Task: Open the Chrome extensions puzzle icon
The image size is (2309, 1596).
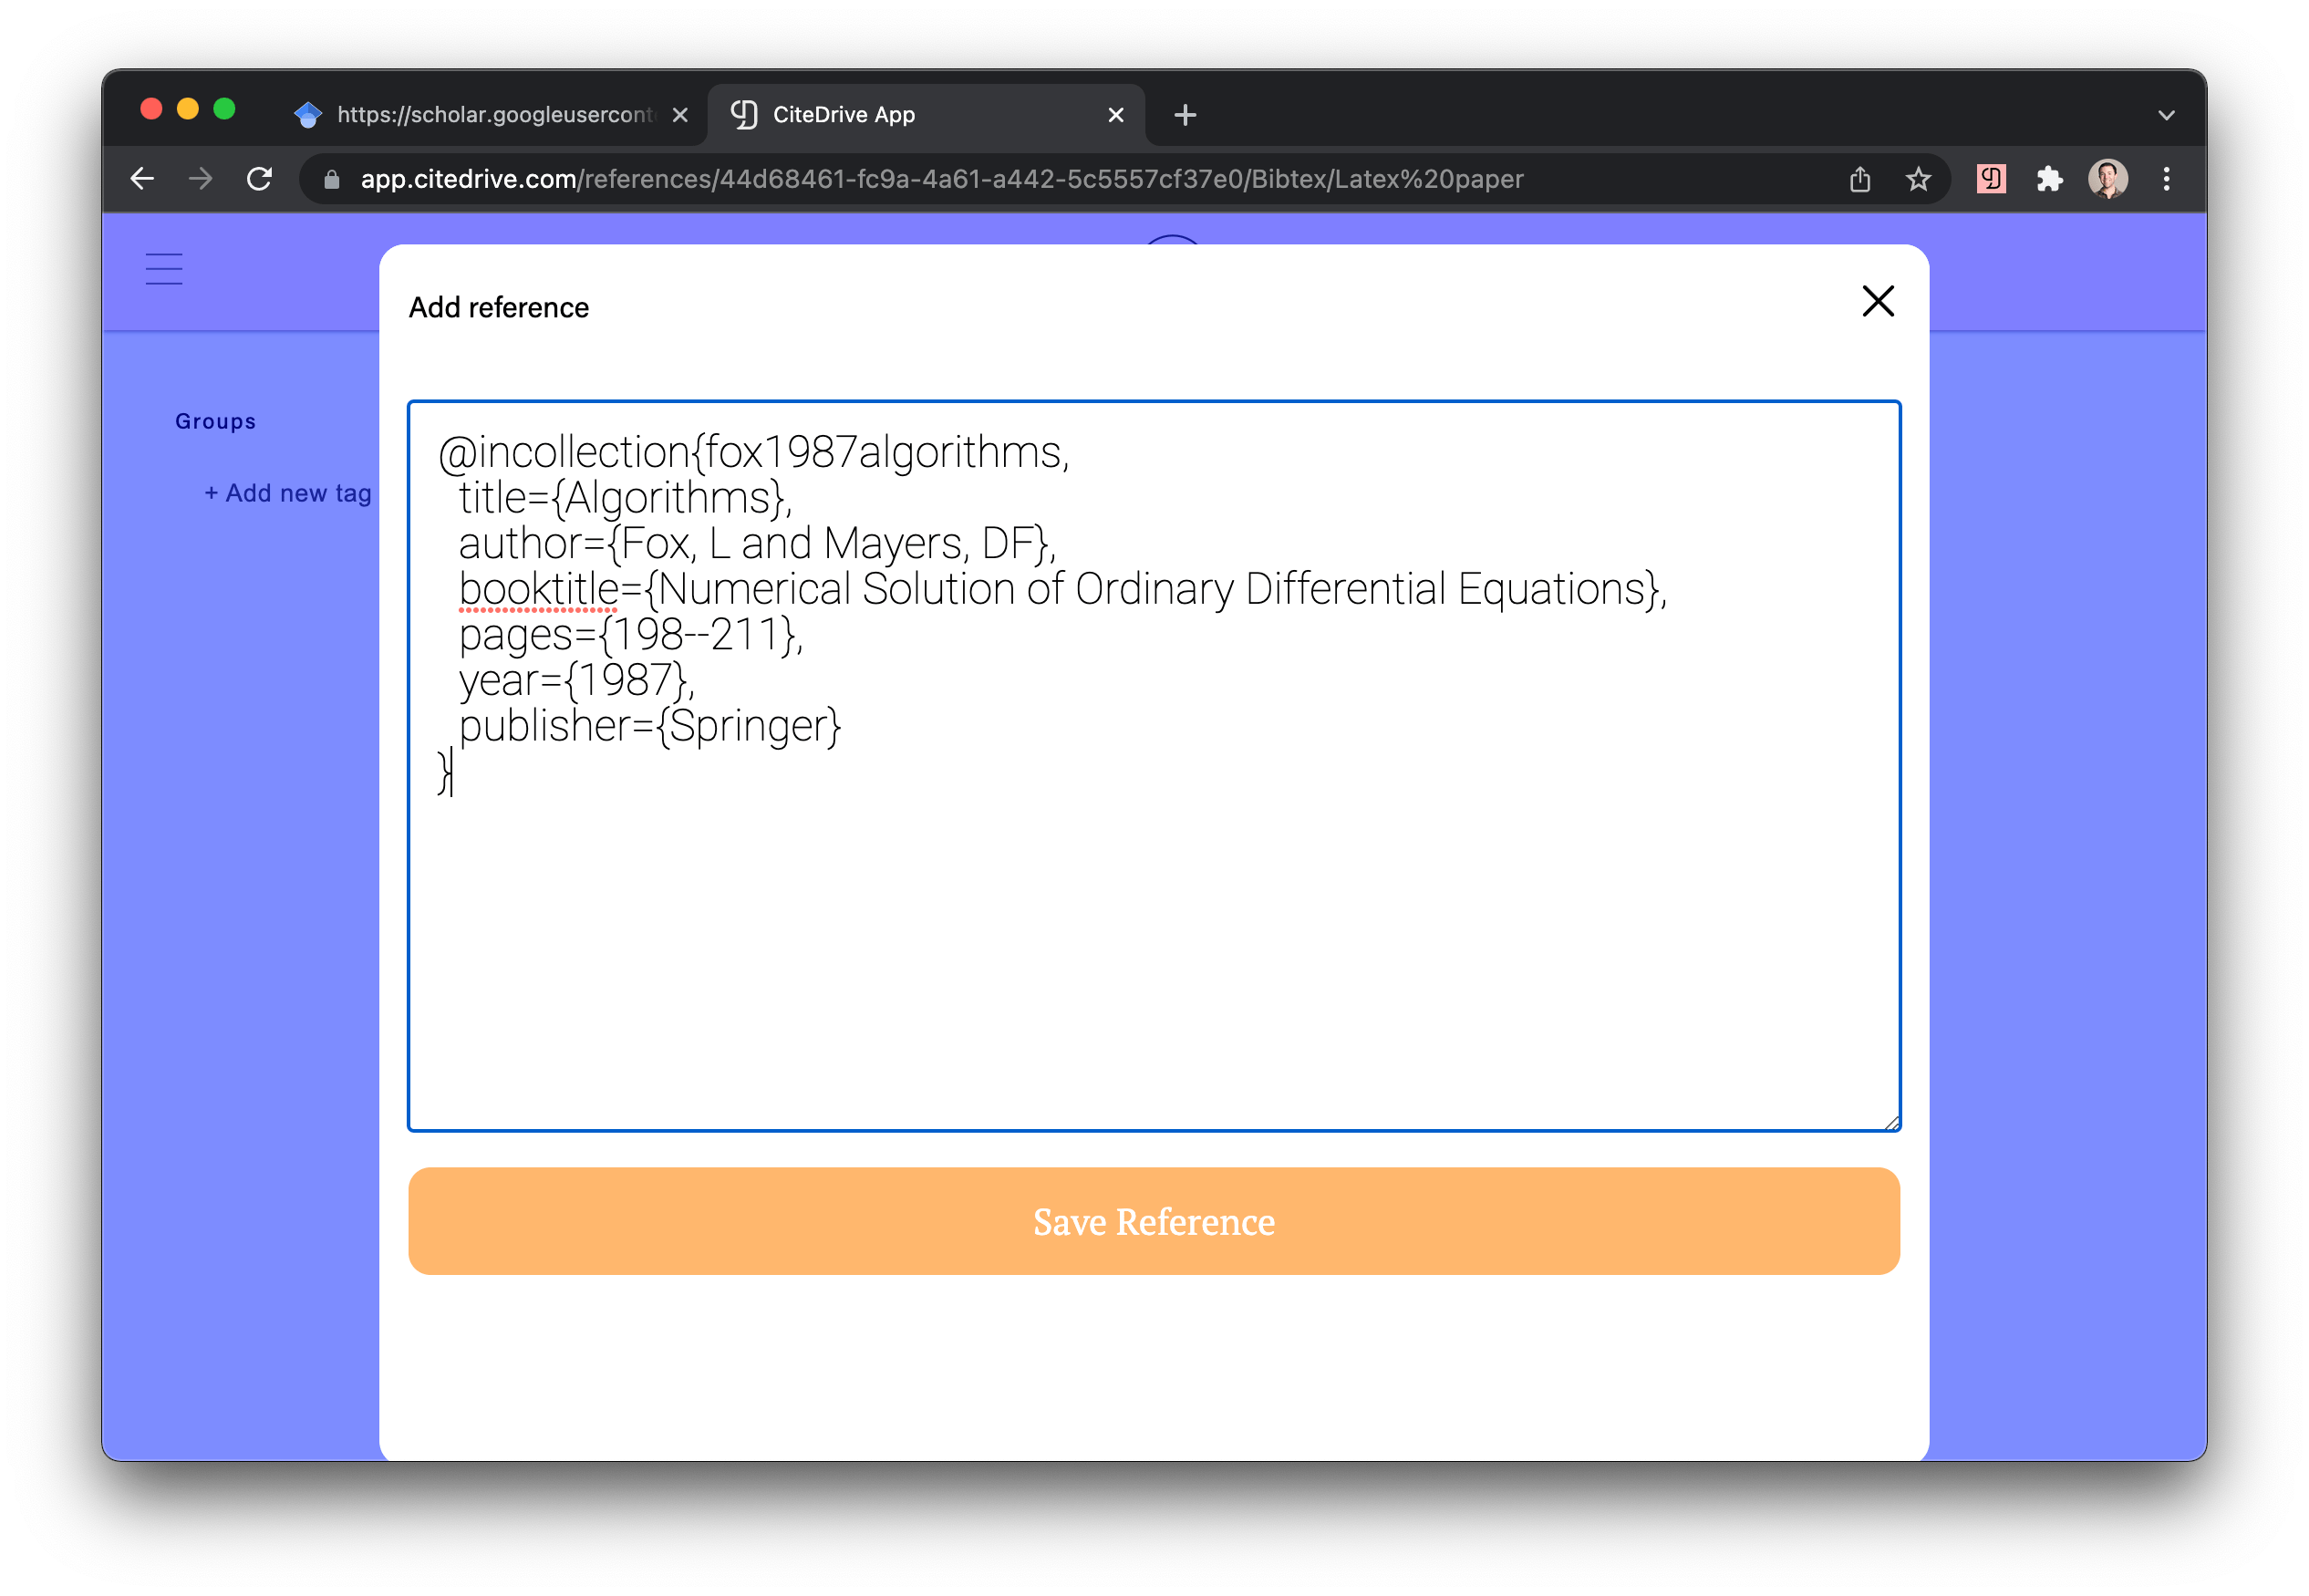Action: click(2049, 179)
